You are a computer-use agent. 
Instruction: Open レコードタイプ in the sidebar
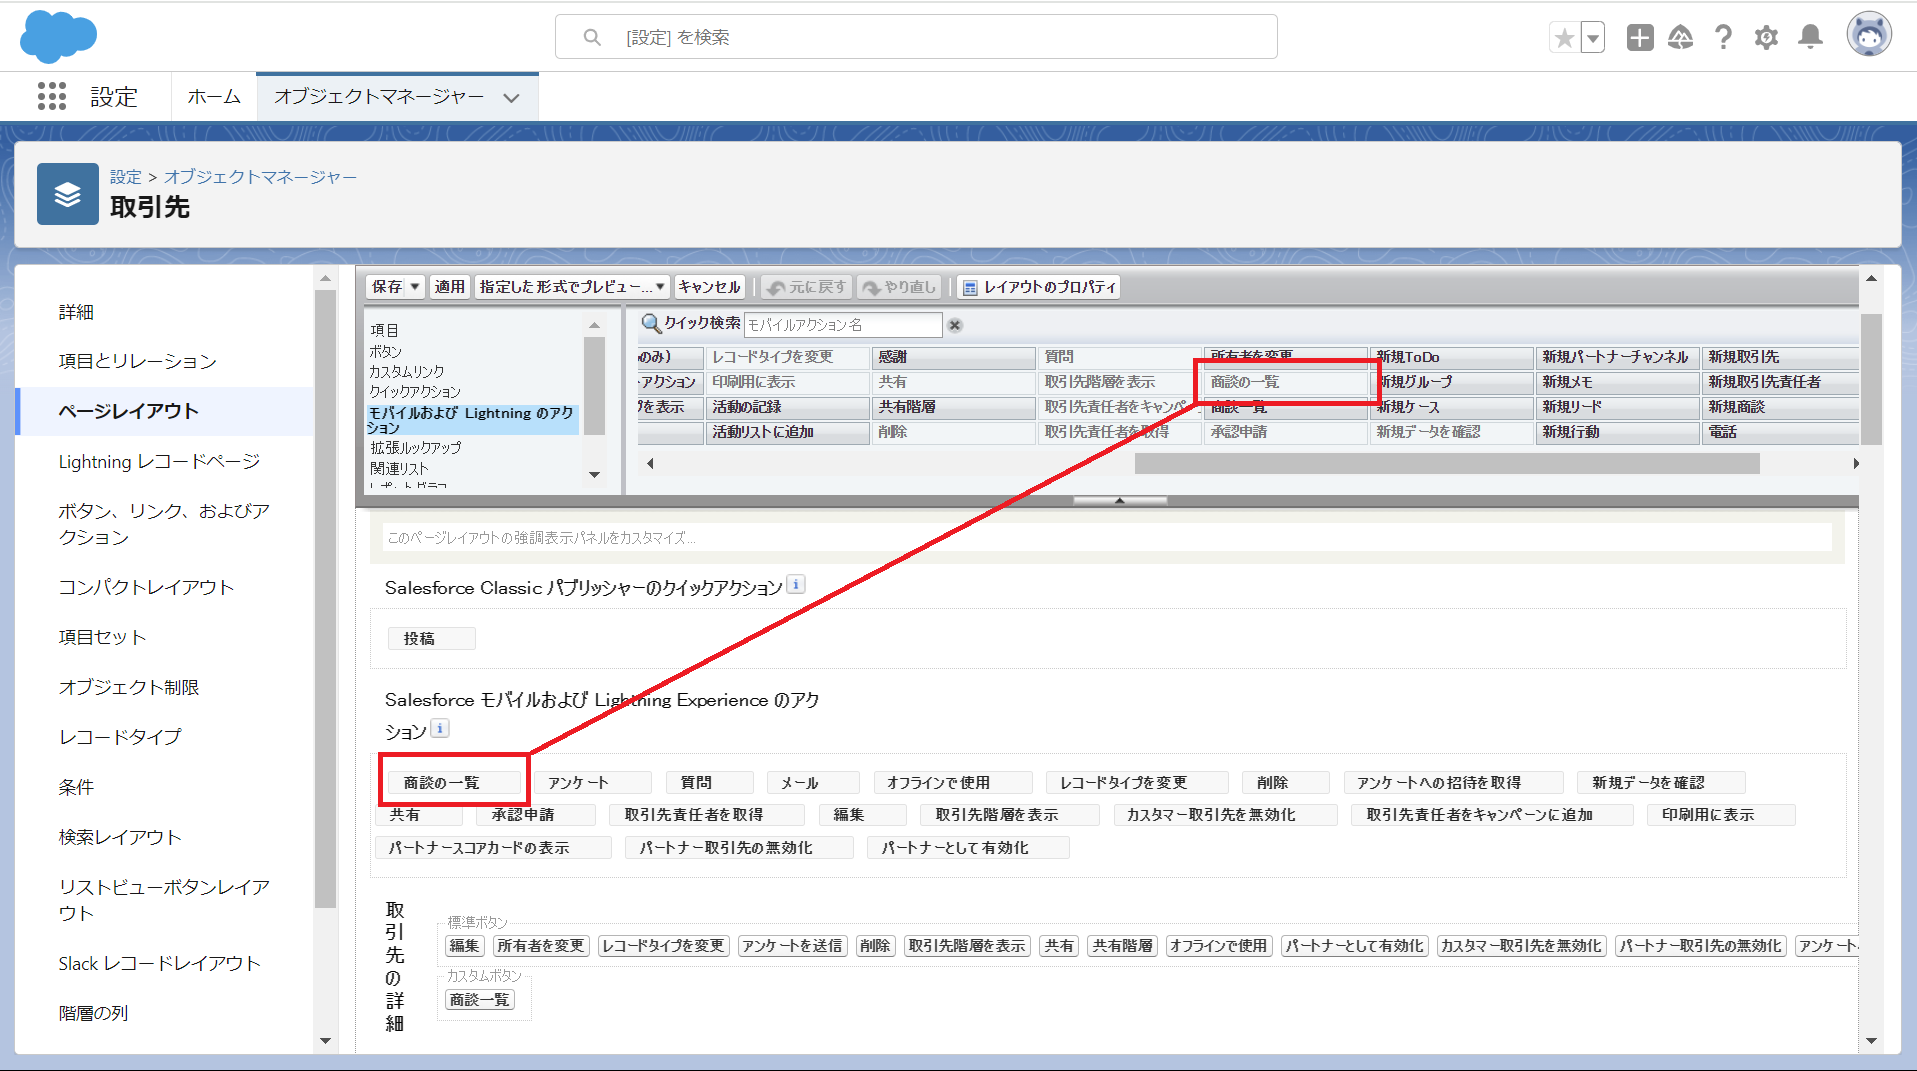pos(120,736)
